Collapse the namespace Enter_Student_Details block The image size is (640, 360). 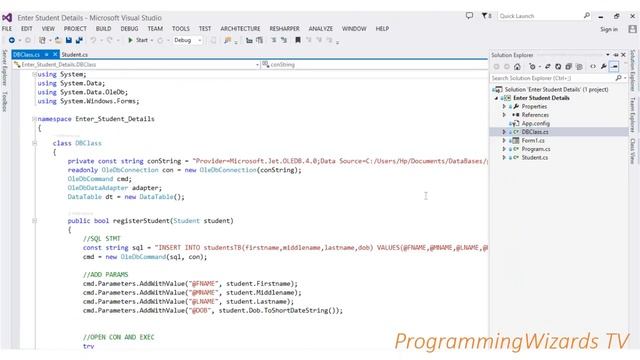point(34,119)
